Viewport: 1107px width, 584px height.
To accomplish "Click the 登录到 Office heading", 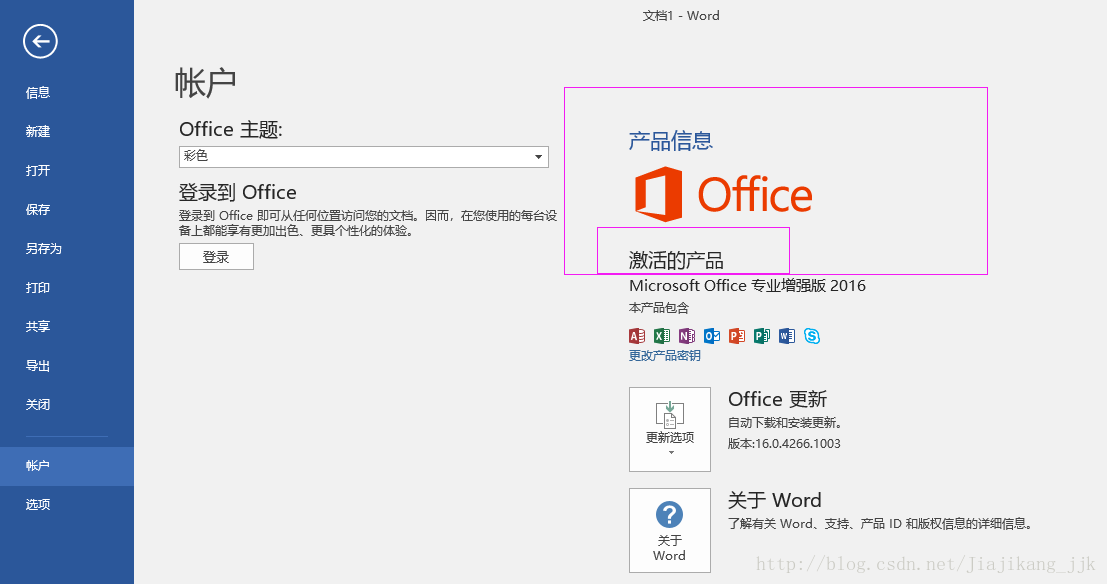I will click(237, 192).
